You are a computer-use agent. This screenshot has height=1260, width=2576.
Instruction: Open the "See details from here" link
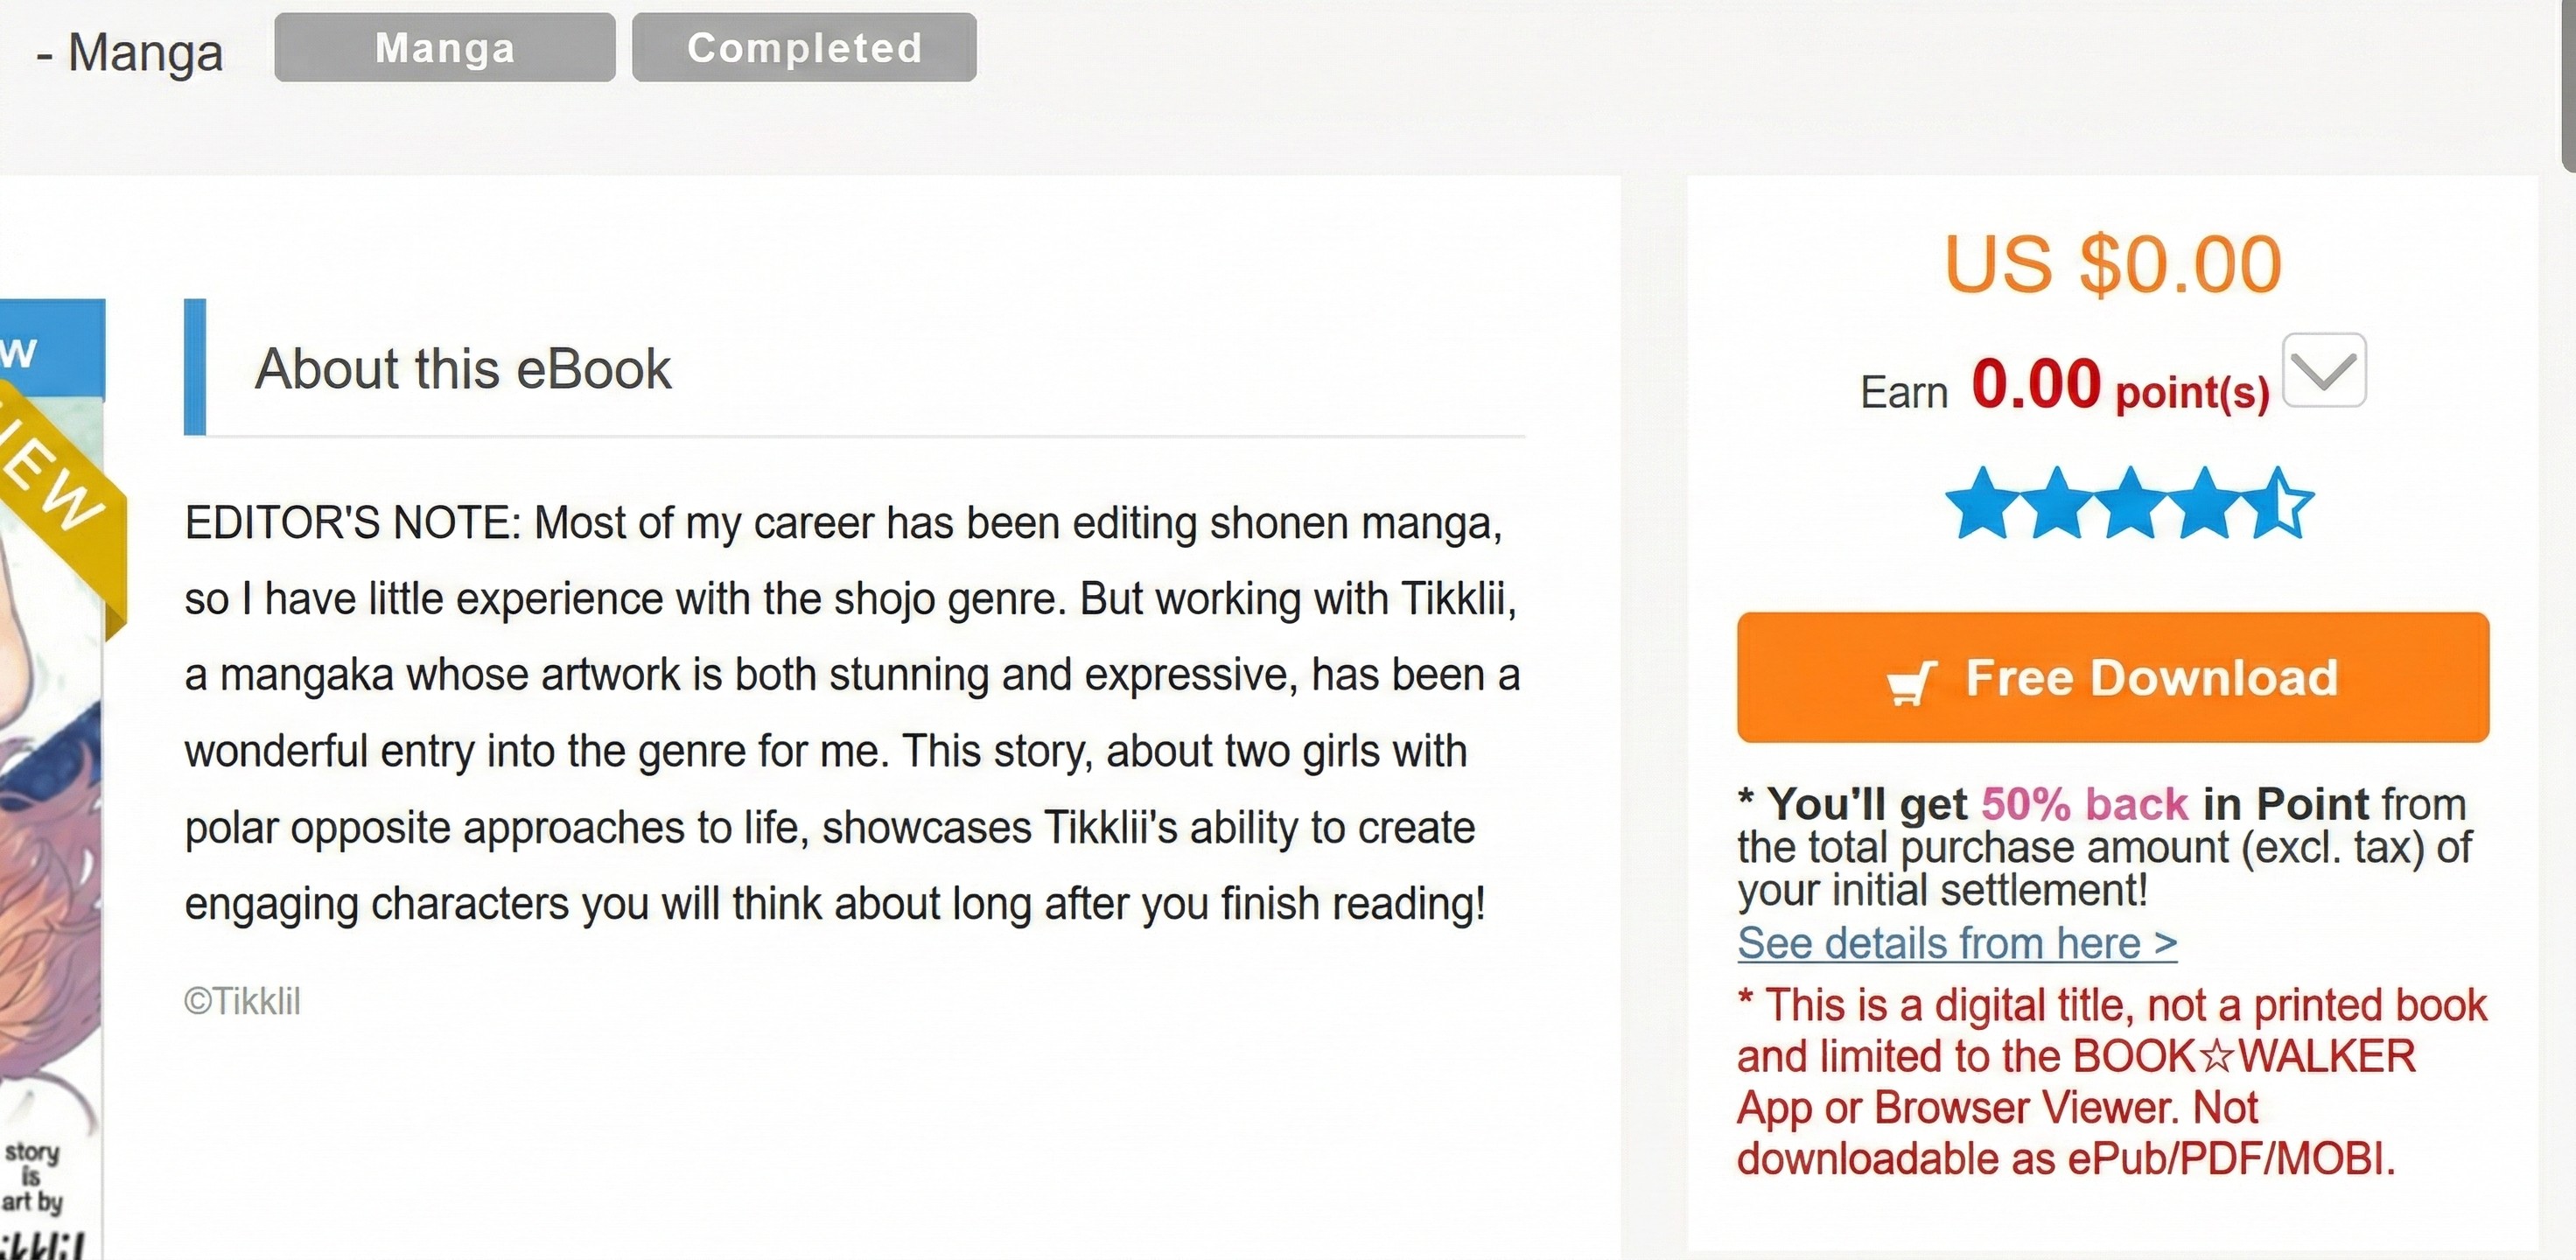1957,943
